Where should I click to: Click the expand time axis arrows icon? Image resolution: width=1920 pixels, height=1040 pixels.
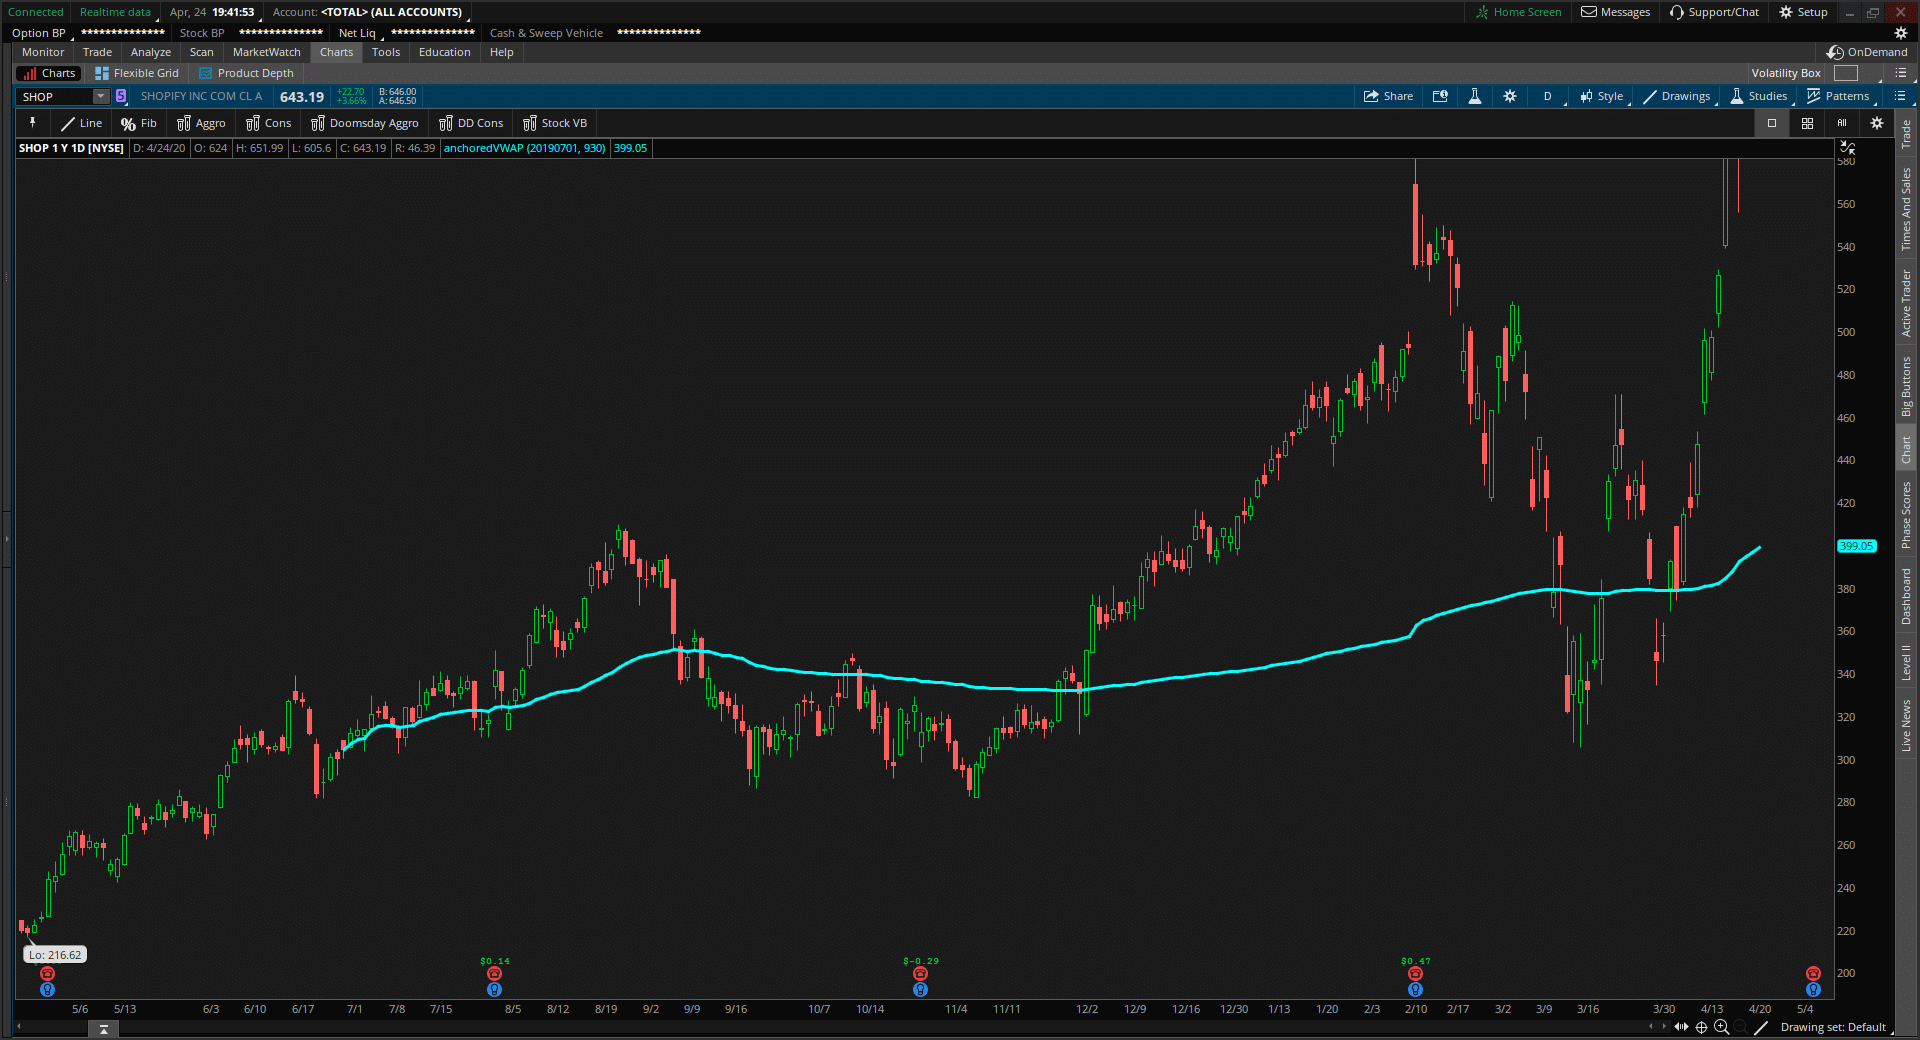(x=1681, y=1027)
